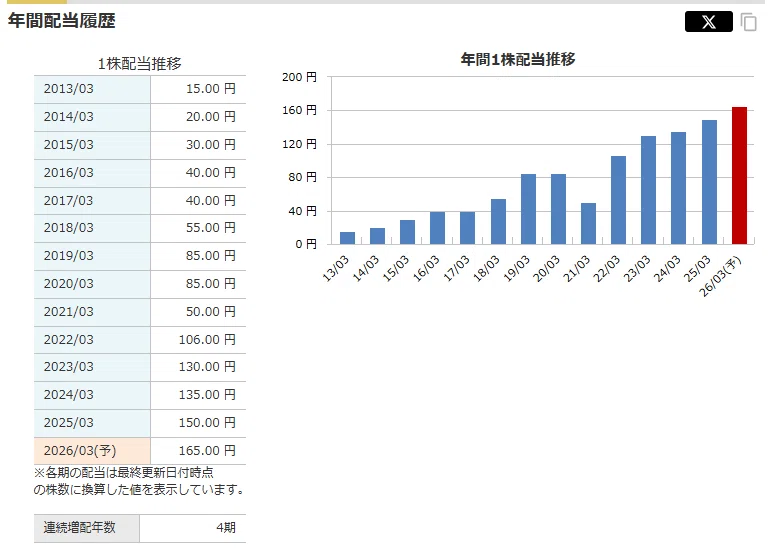Select the 2015/03 row label
Screen dimensions: 776x548
[x=68, y=145]
